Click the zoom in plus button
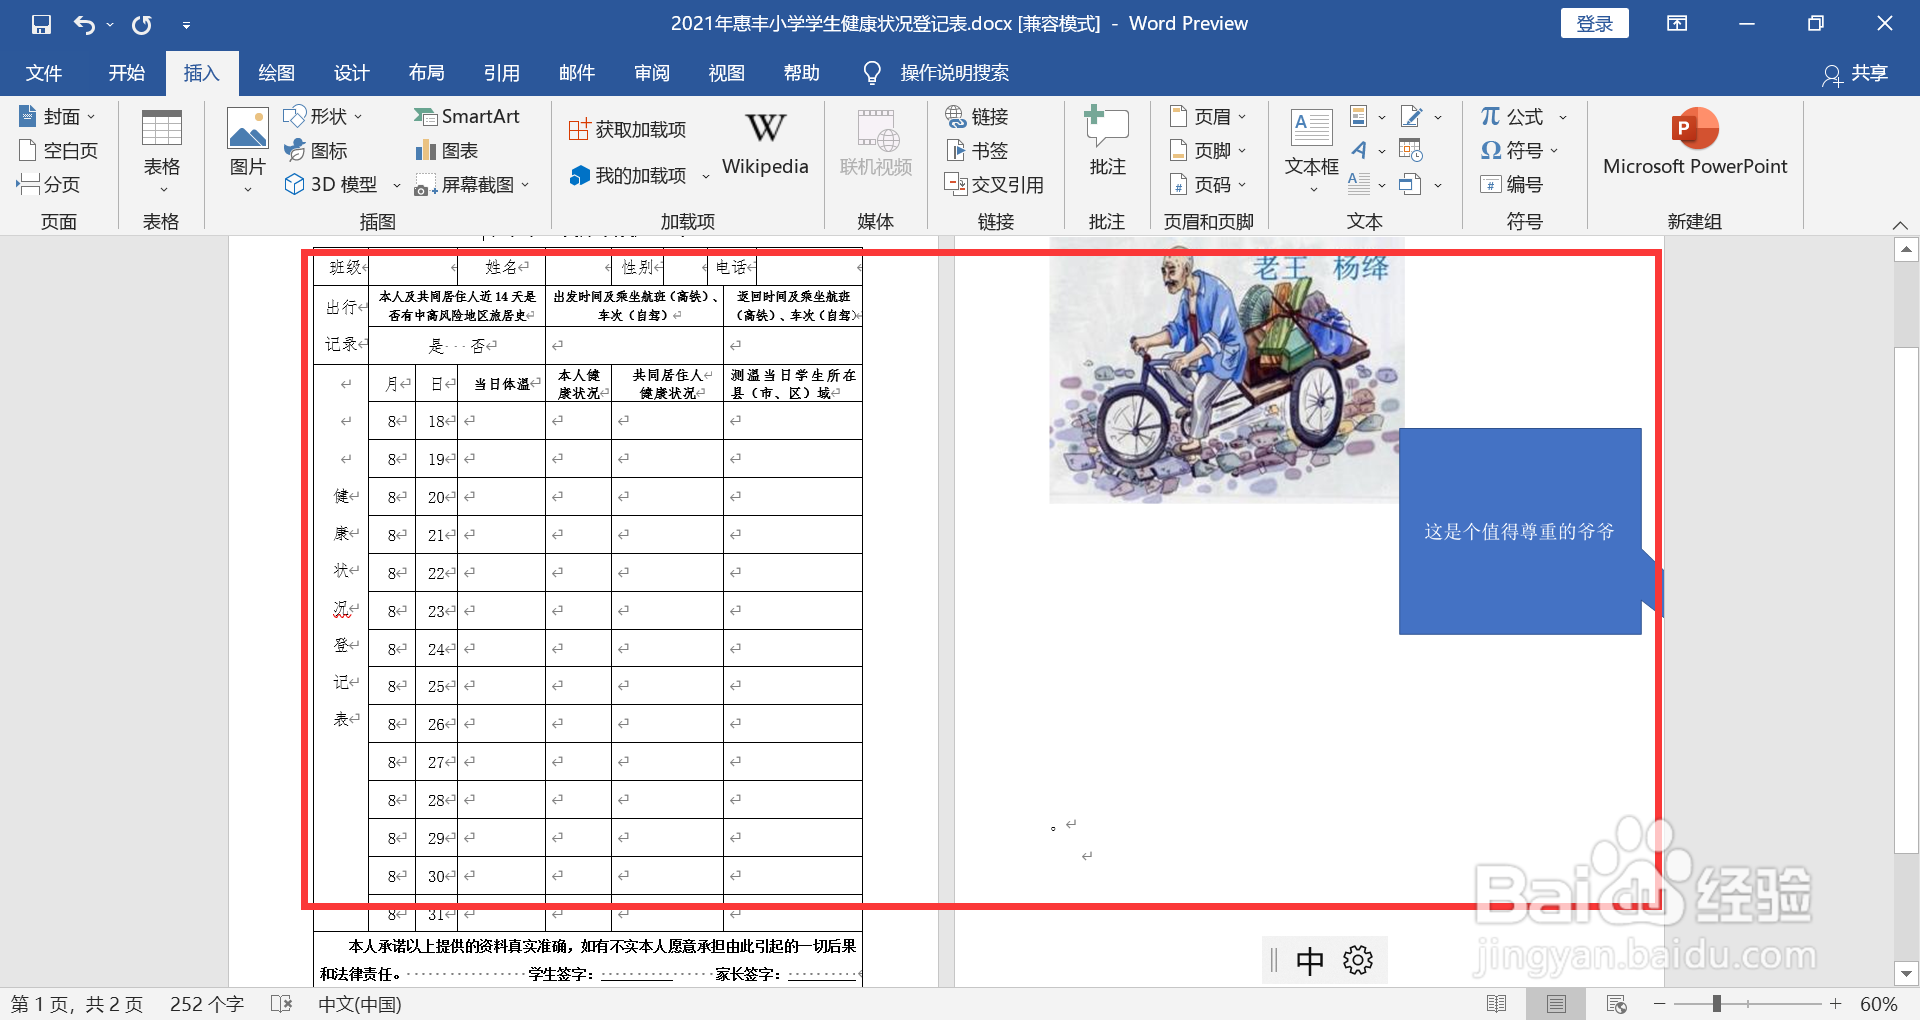The image size is (1920, 1020). pyautogui.click(x=1836, y=1004)
